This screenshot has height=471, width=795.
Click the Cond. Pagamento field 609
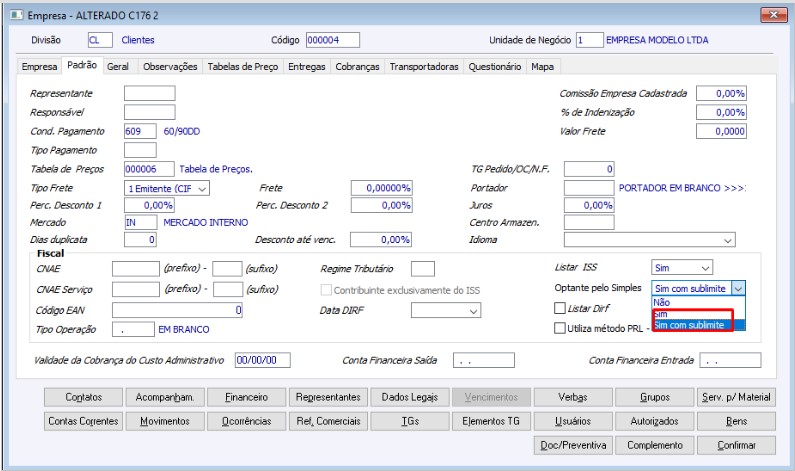point(140,131)
